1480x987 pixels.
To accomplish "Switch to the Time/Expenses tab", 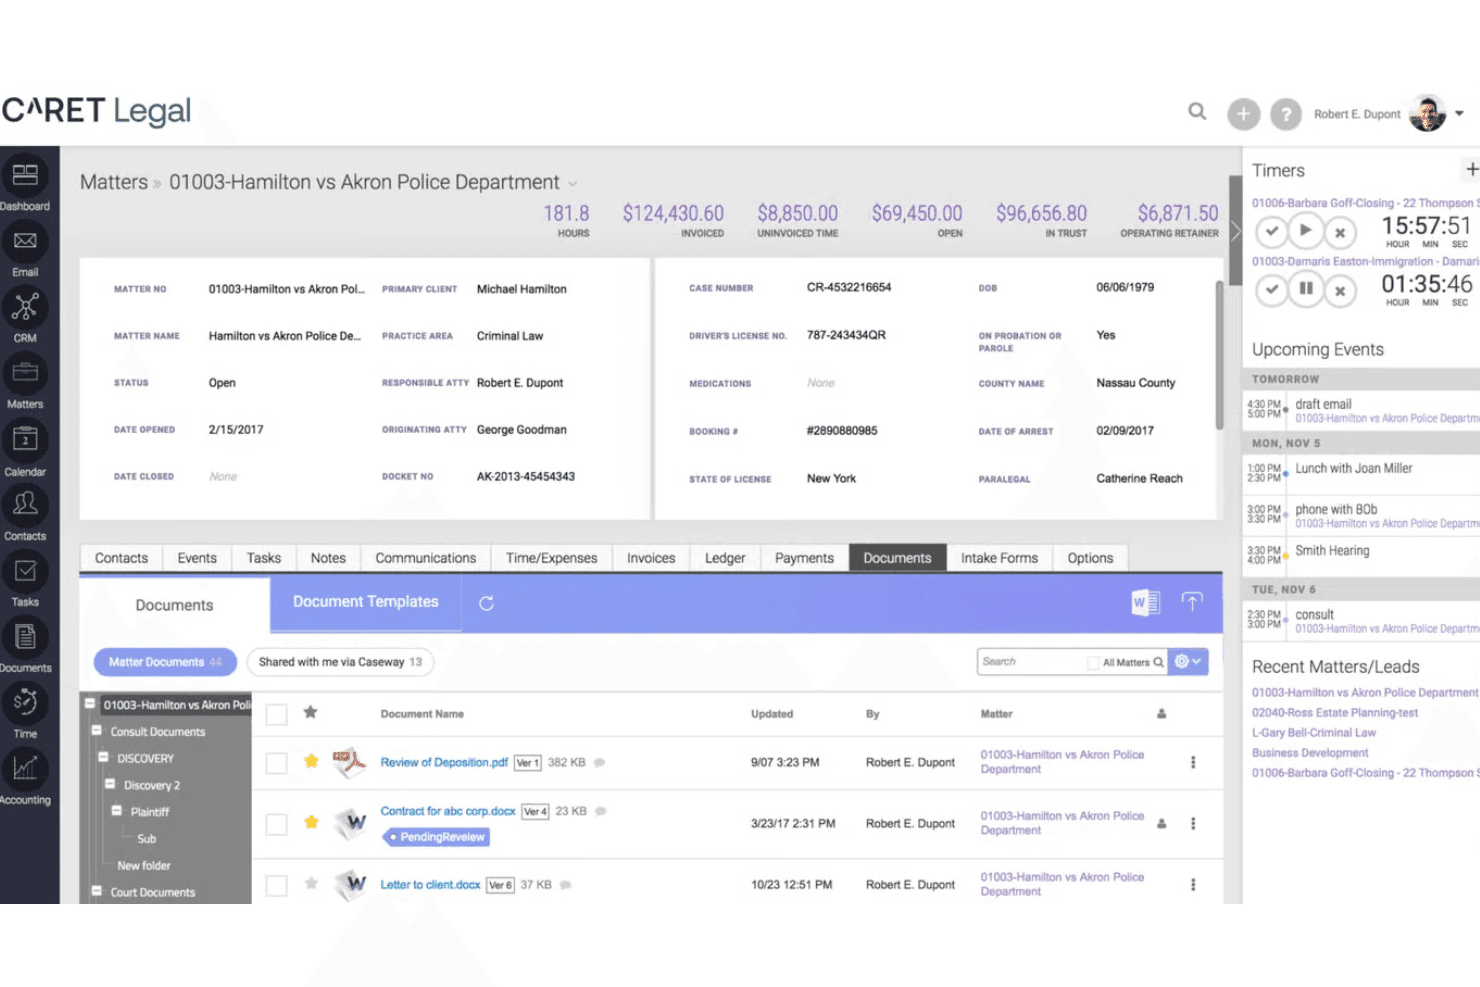I will click(551, 558).
